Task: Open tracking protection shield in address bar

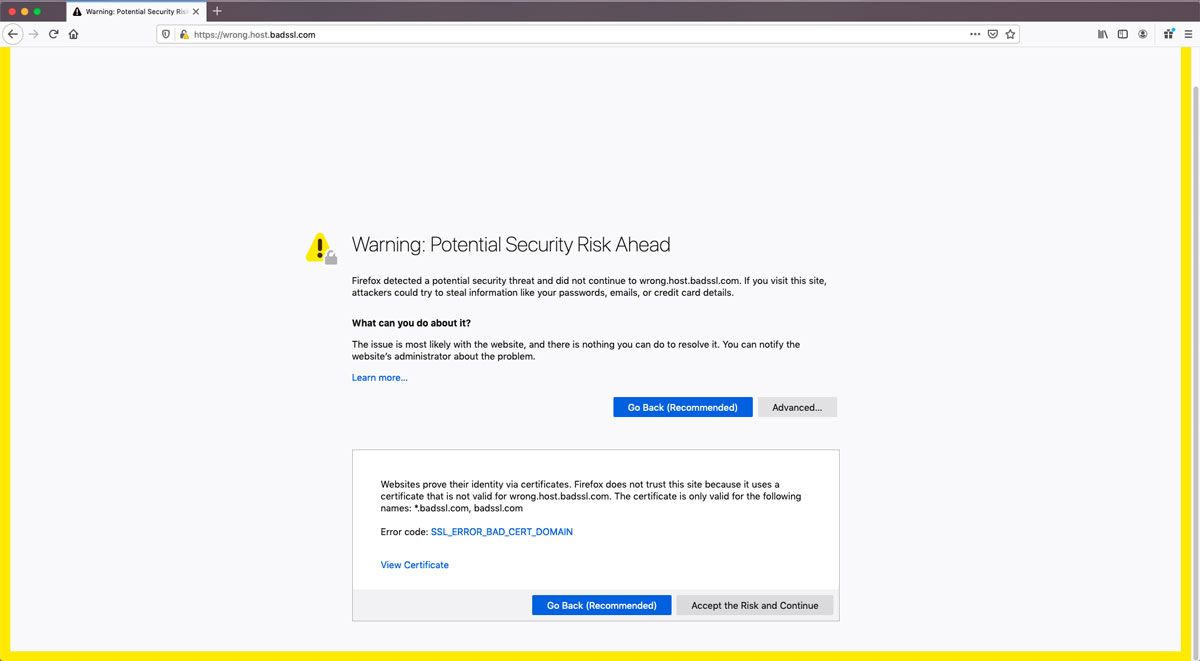Action: (x=167, y=34)
